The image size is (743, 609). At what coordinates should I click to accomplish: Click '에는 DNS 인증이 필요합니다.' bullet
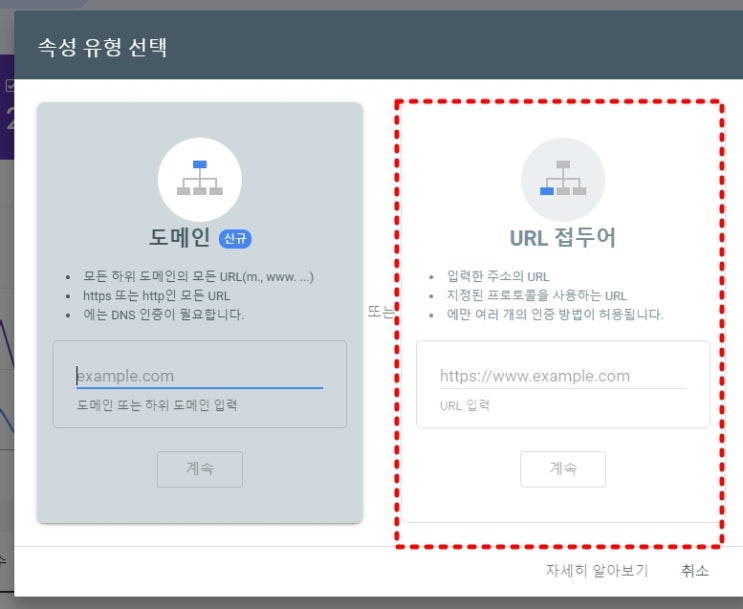(163, 315)
